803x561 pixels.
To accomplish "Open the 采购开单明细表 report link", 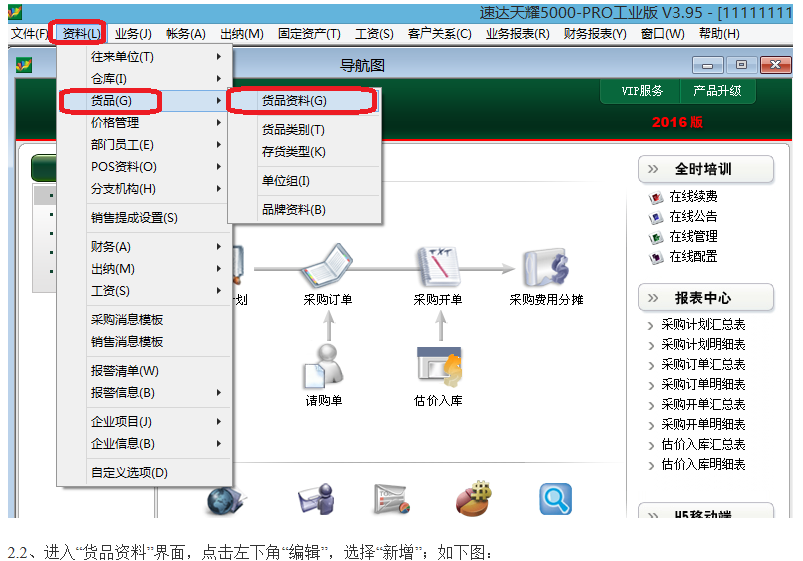I will click(x=703, y=425).
